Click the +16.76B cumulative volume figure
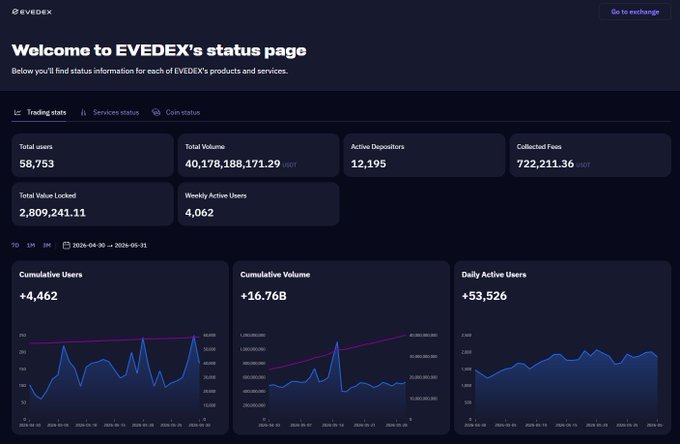The width and height of the screenshot is (680, 444). (x=263, y=296)
